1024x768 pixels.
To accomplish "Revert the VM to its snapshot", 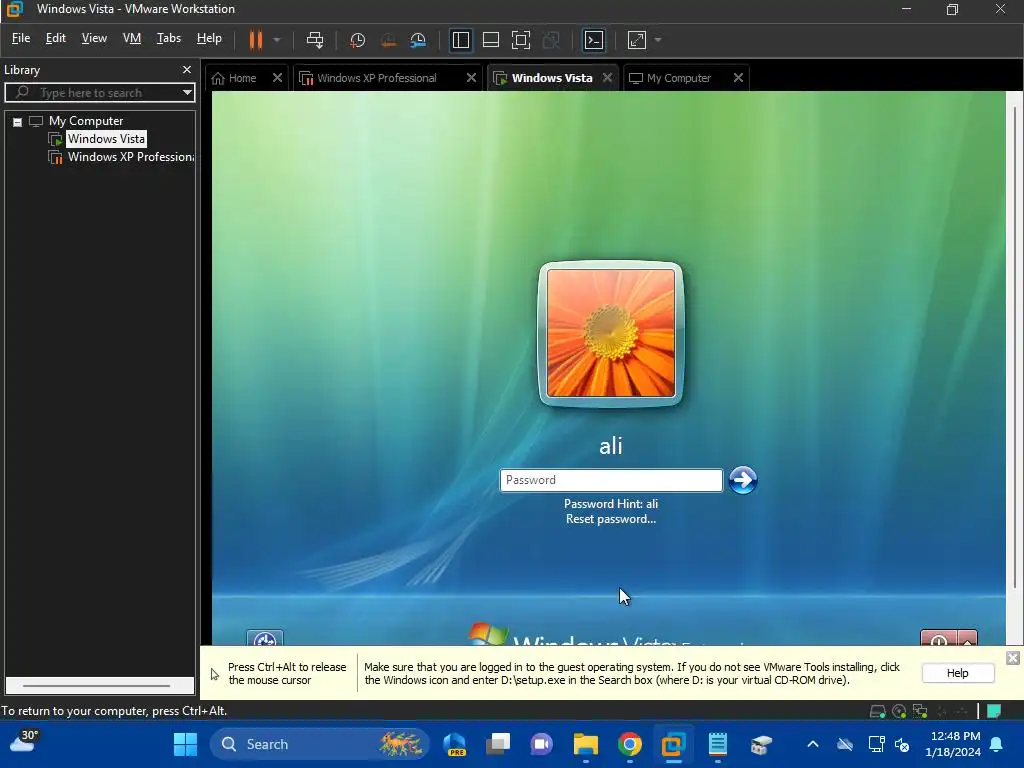I will point(388,40).
